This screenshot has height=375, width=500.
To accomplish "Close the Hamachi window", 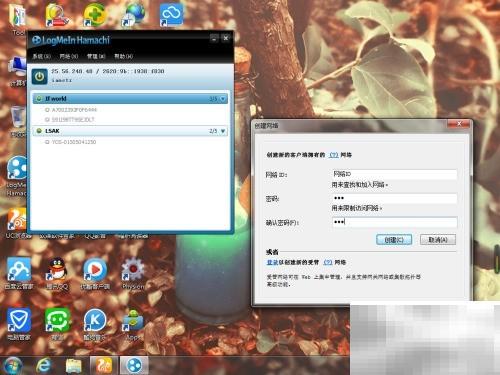I will pos(226,38).
